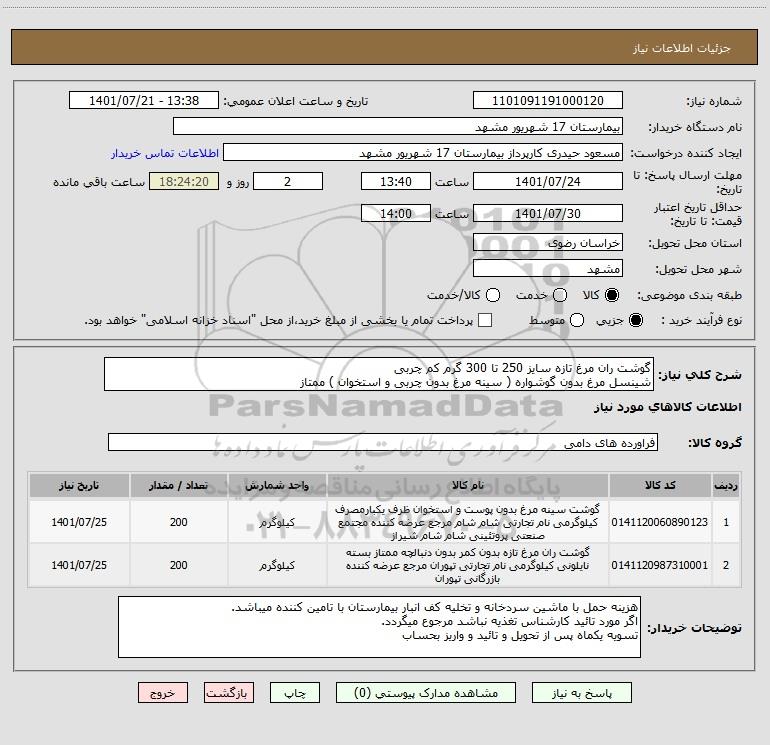770x745 pixels.
Task: Click the واحد شمارش column header
Action: coord(277,486)
